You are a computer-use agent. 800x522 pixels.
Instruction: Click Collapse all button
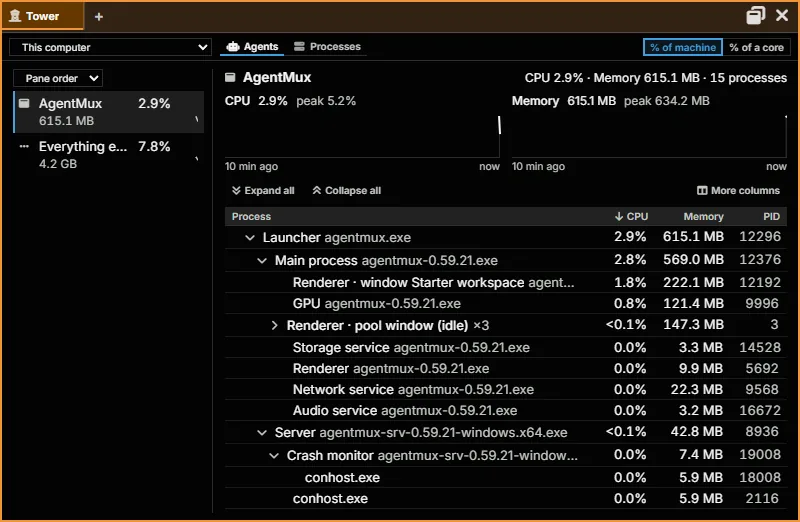point(347,190)
